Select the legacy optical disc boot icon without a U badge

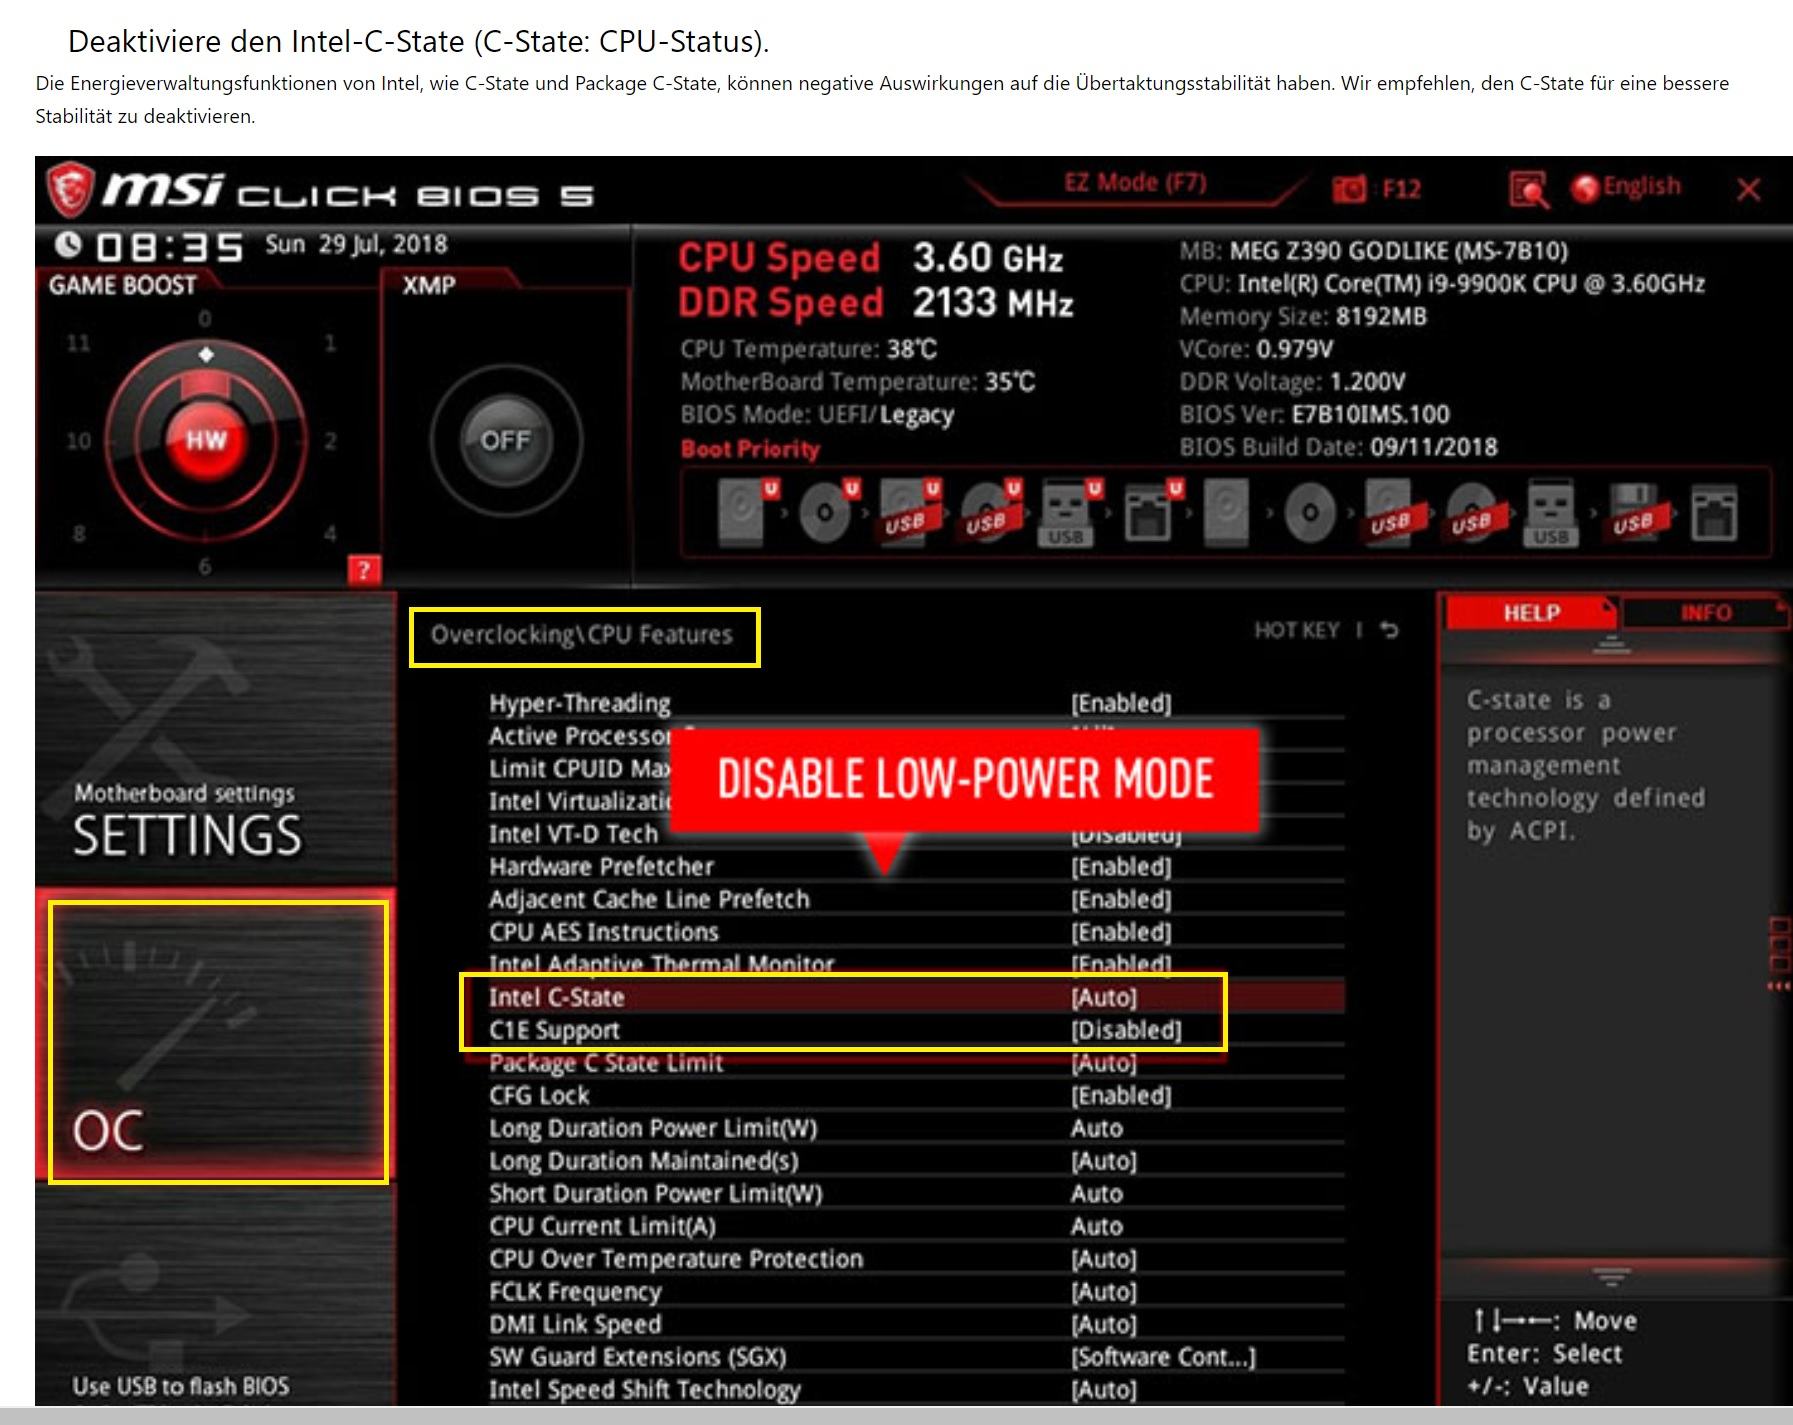pyautogui.click(x=1309, y=513)
